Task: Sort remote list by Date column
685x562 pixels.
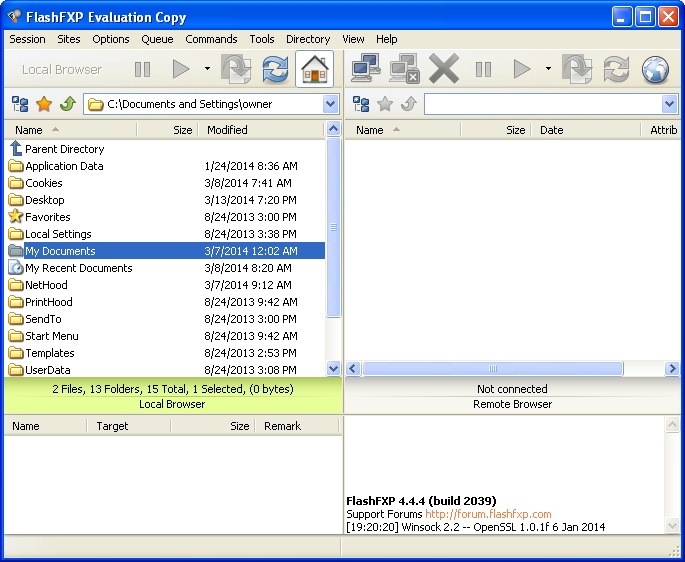Action: (585, 130)
